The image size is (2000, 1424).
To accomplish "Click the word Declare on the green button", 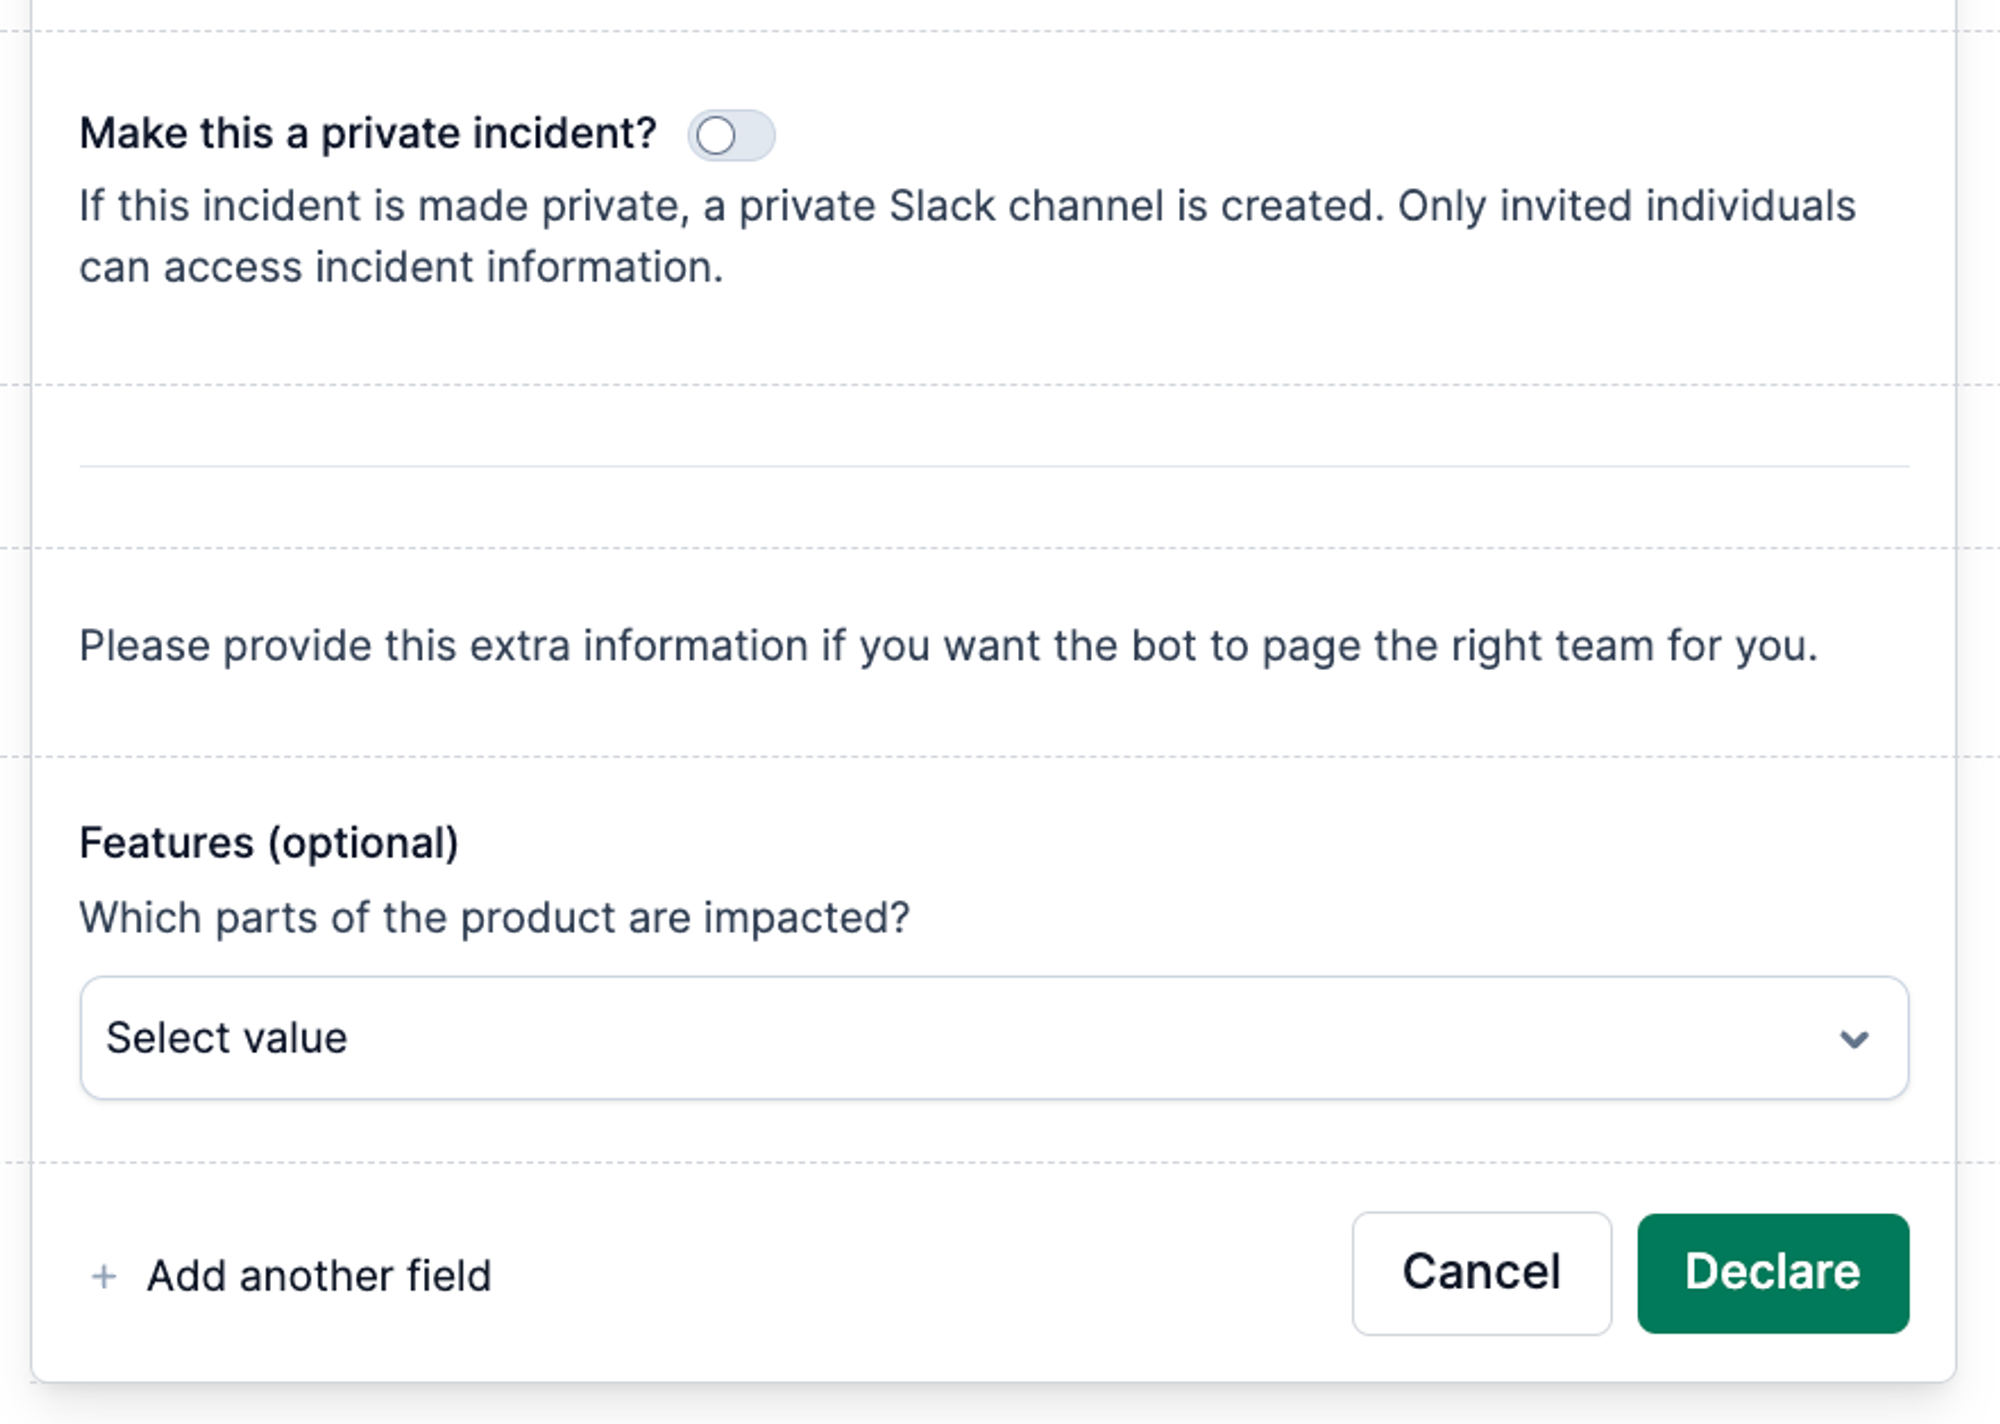I will click(1772, 1272).
